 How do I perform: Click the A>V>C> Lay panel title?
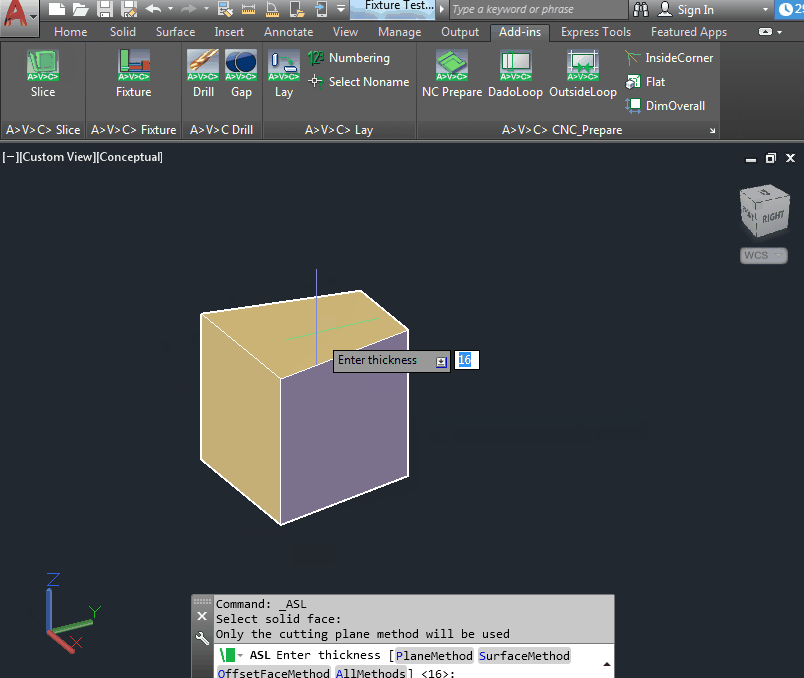tap(339, 130)
